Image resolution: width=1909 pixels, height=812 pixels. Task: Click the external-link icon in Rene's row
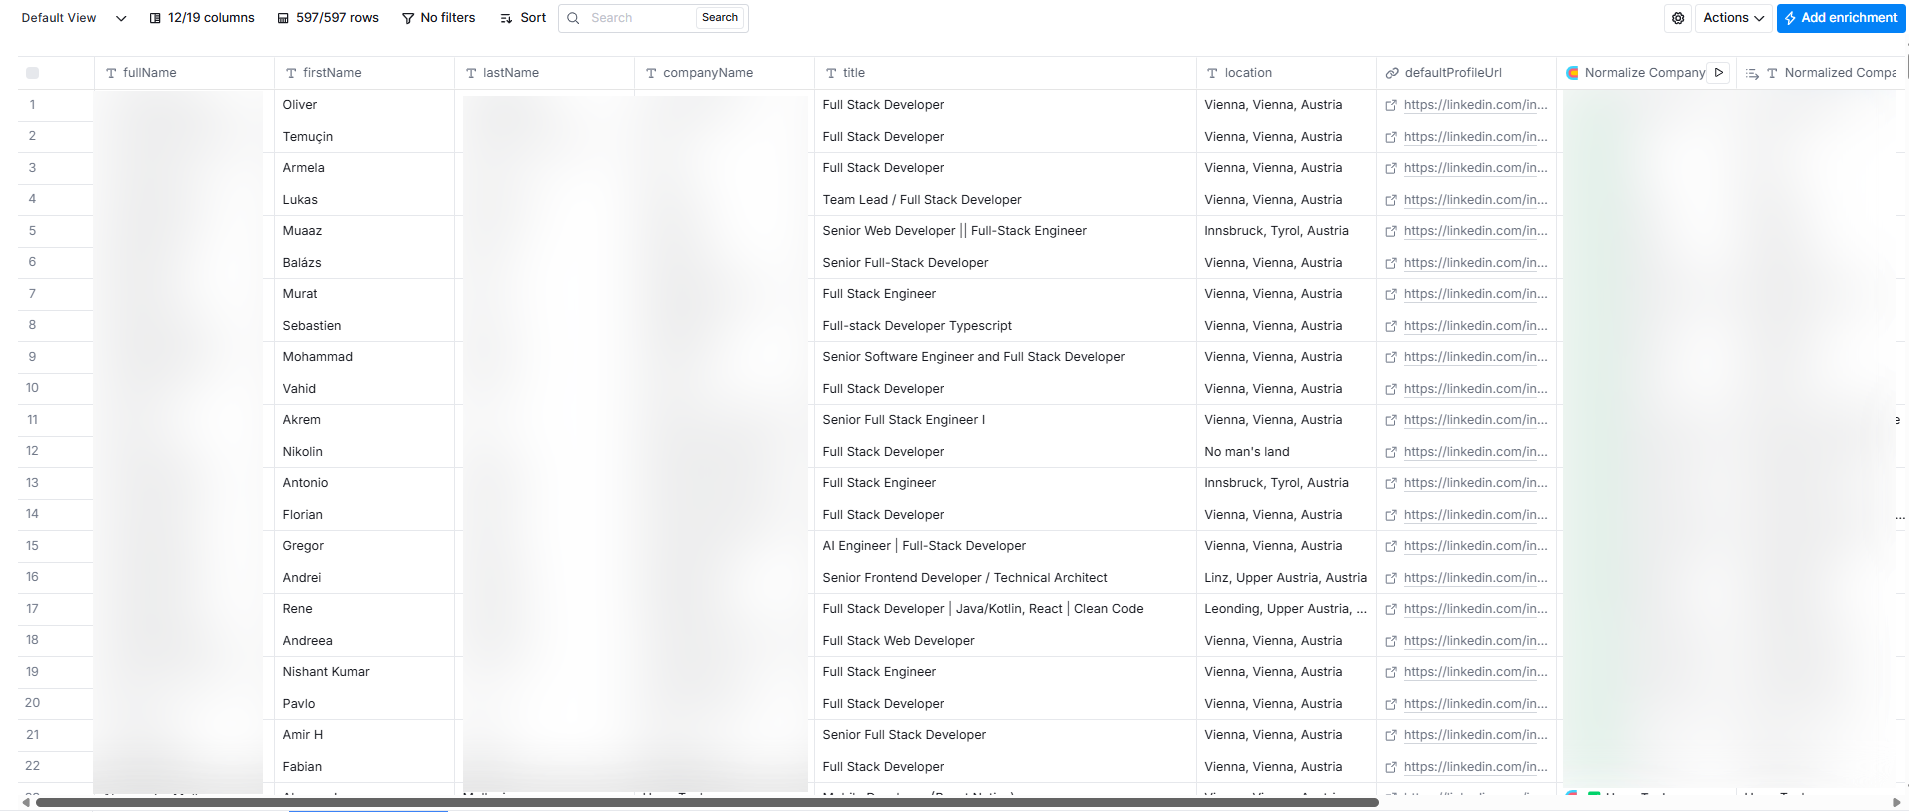[1391, 609]
